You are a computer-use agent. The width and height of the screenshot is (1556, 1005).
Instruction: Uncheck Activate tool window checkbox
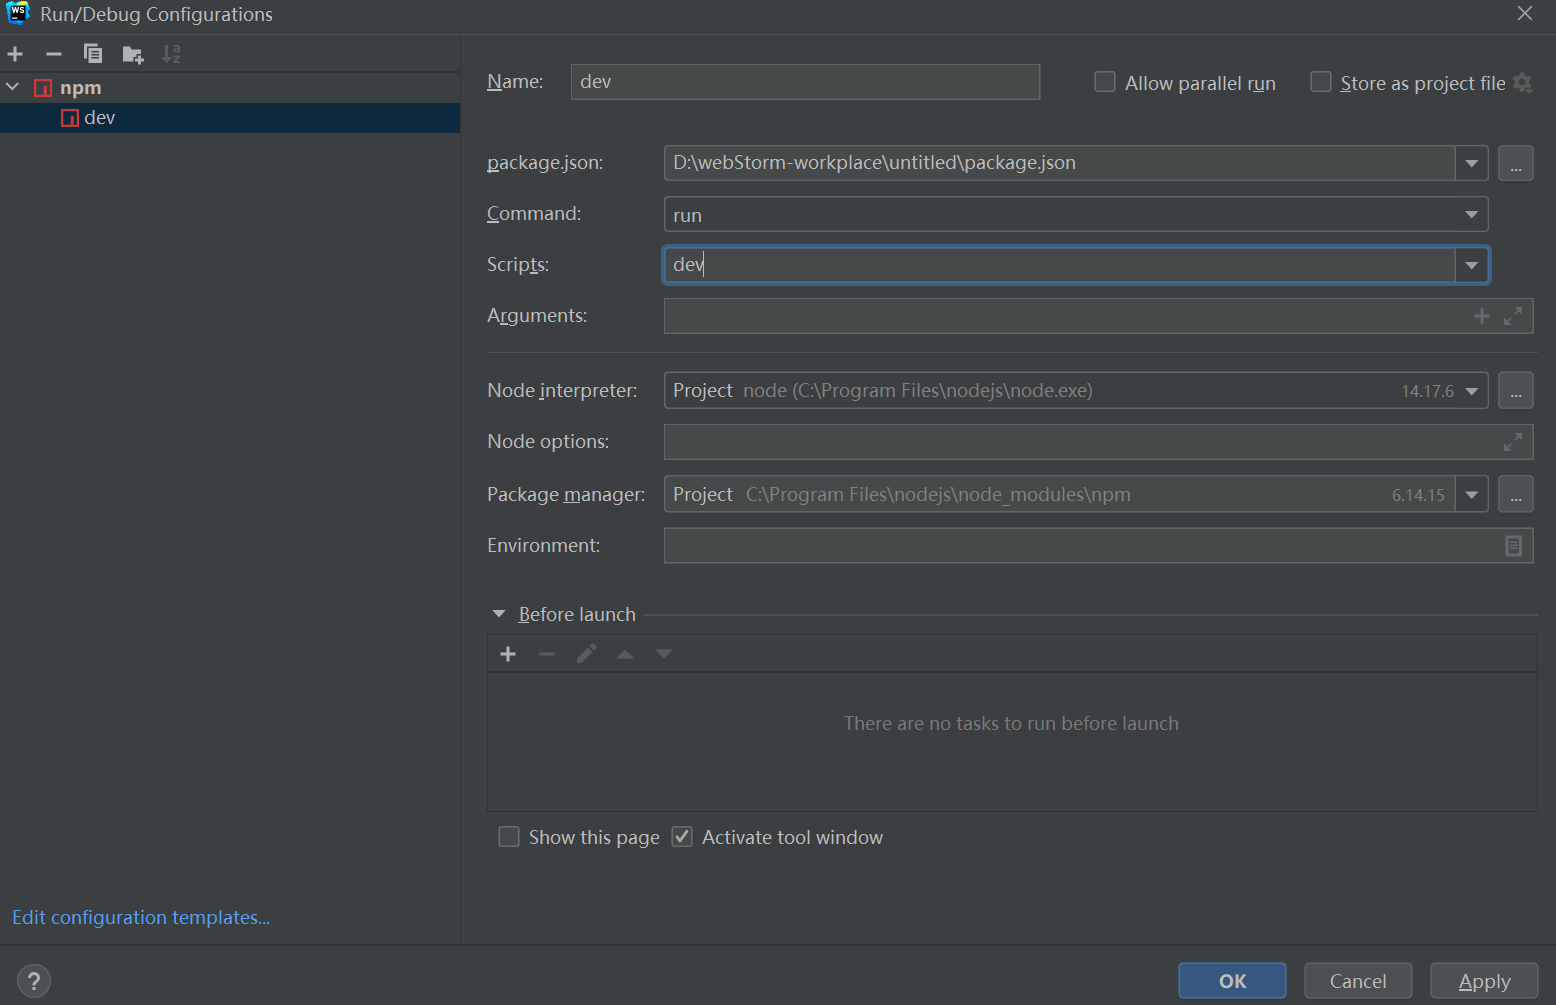(682, 837)
